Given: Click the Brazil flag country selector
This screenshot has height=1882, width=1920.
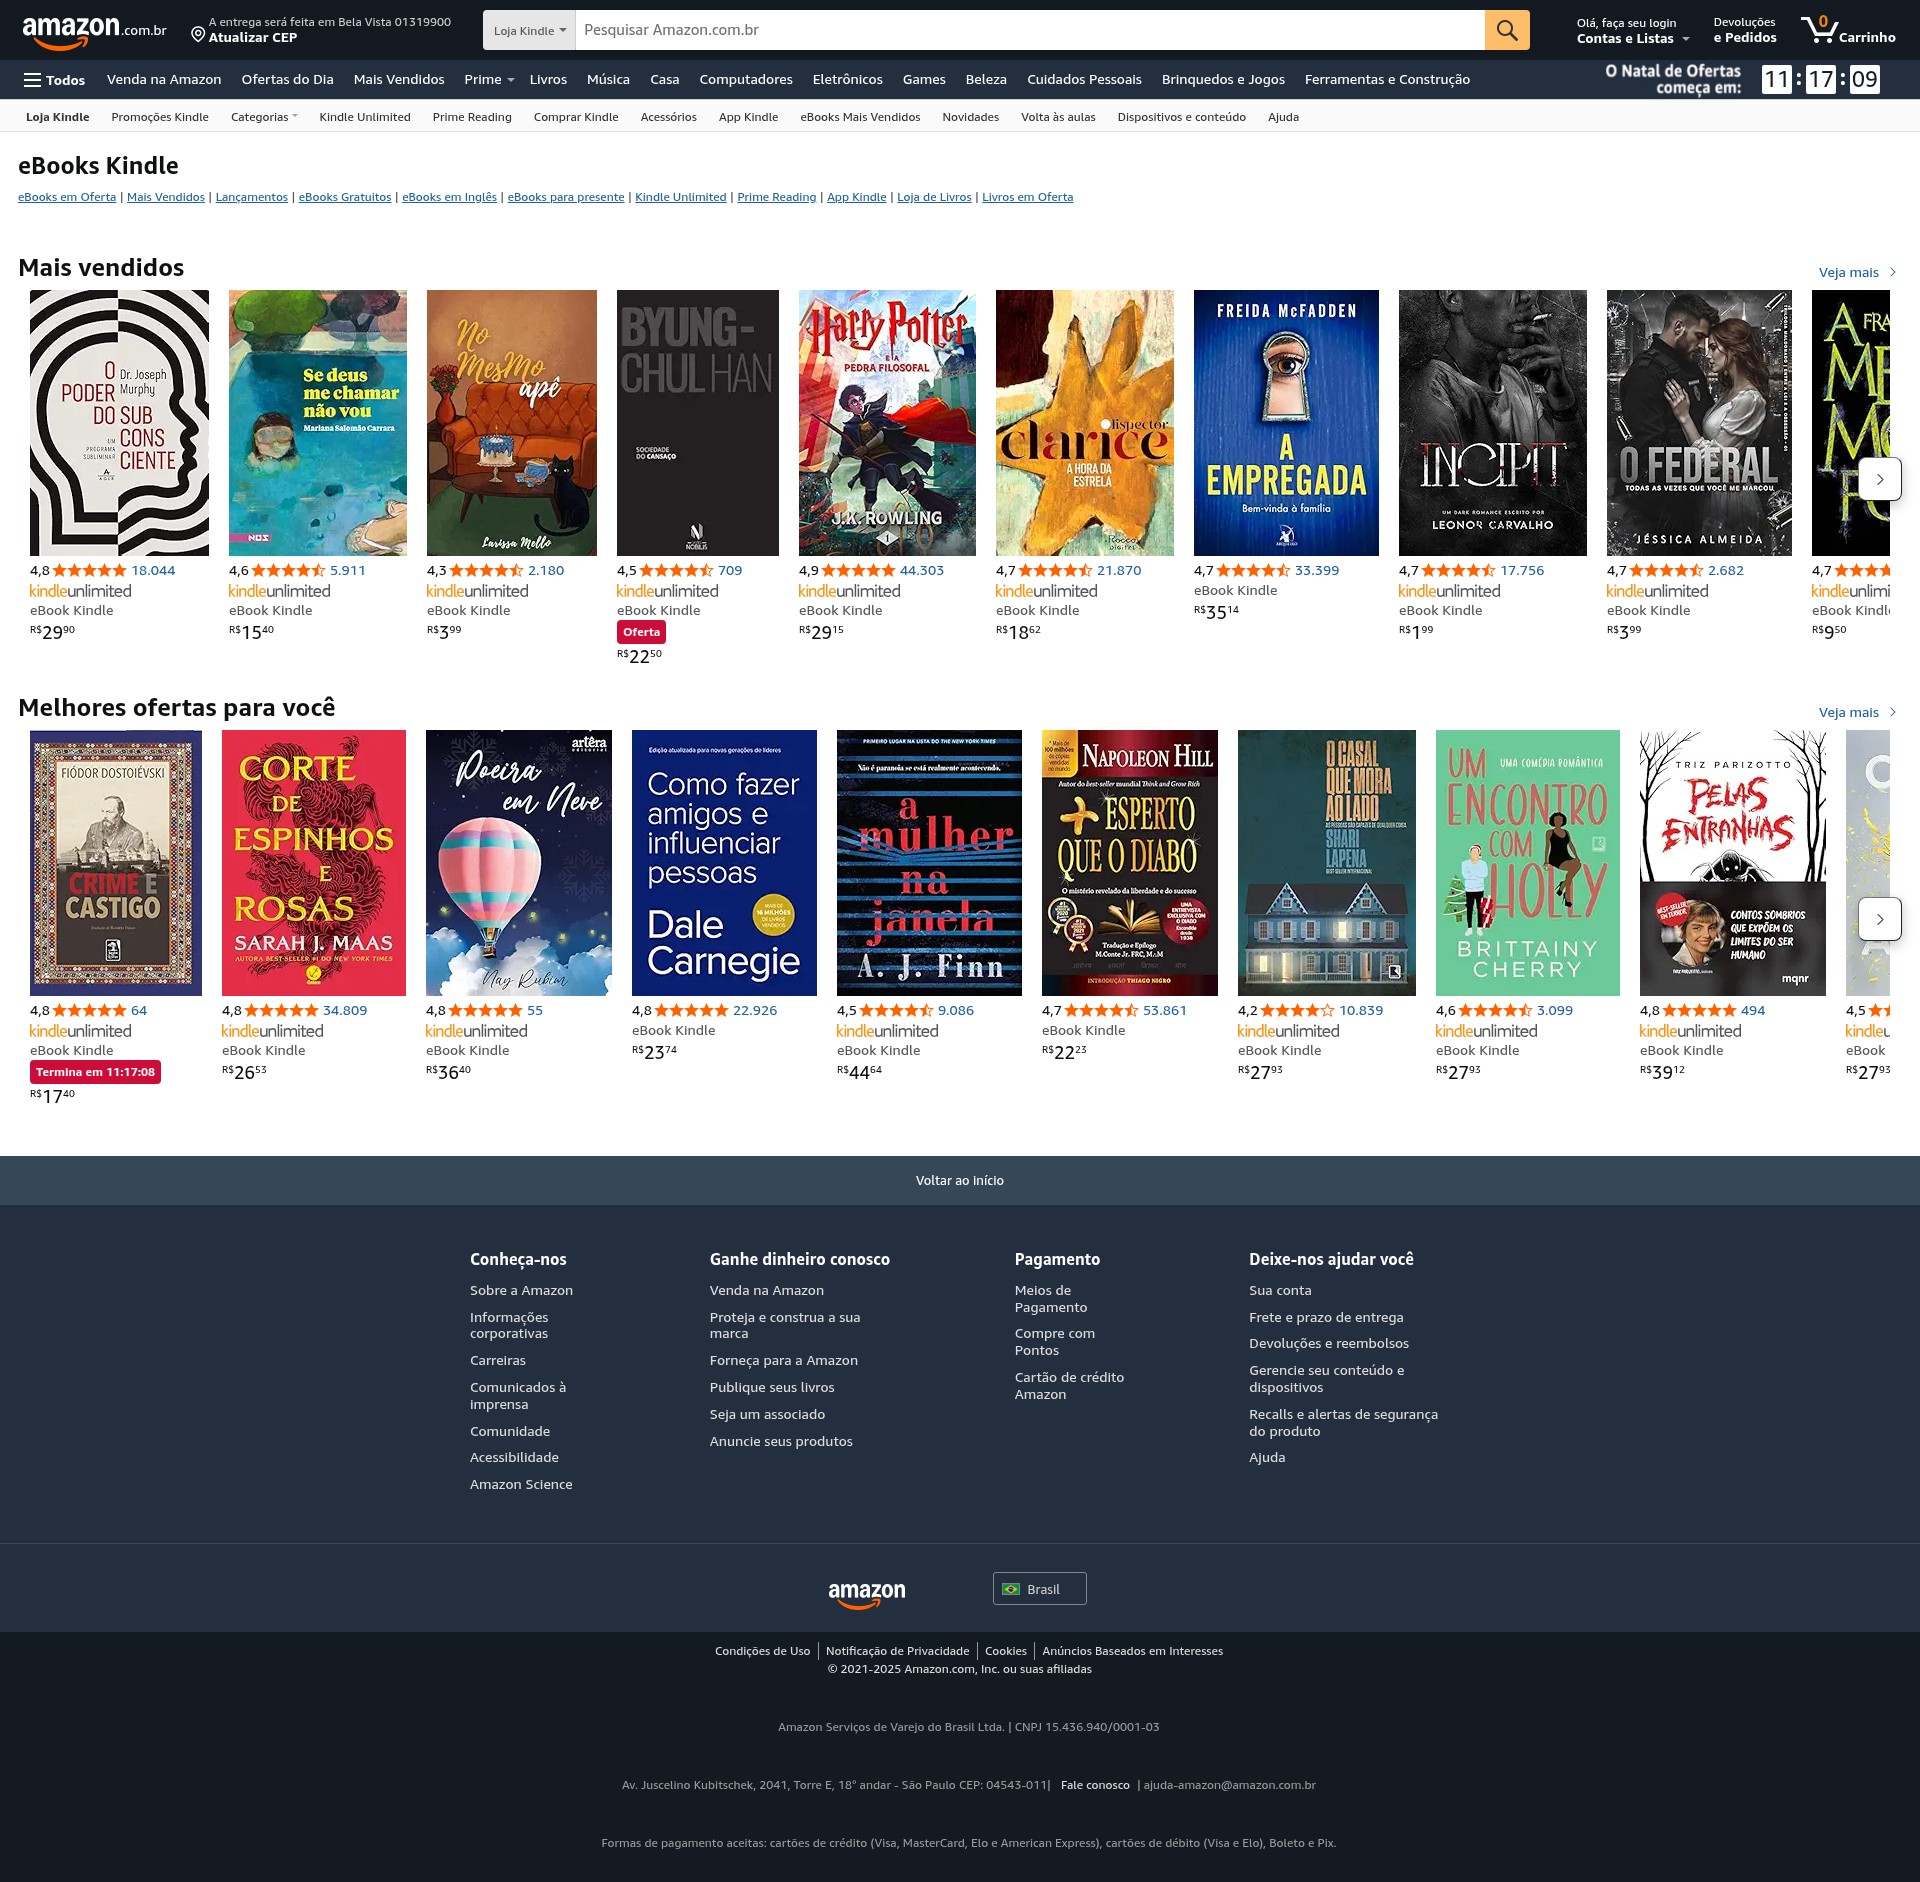Looking at the screenshot, I should click(1039, 1589).
